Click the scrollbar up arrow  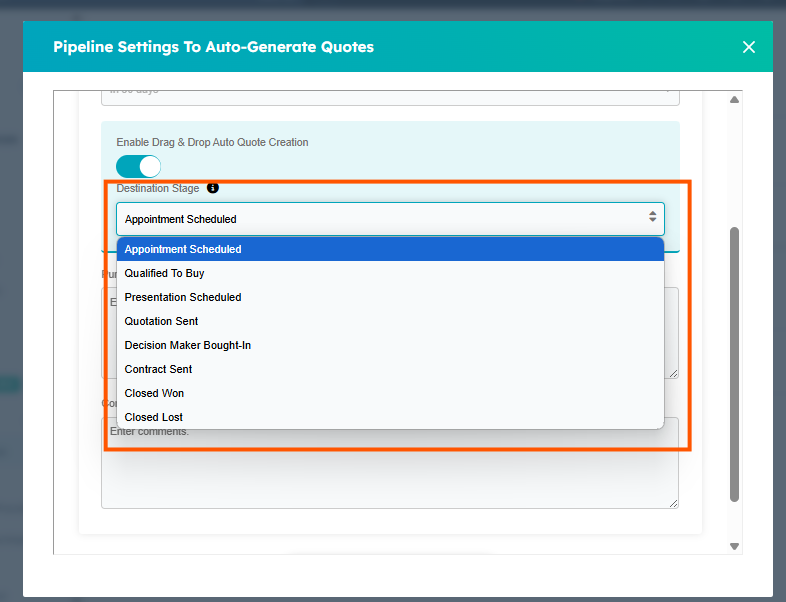(x=735, y=100)
